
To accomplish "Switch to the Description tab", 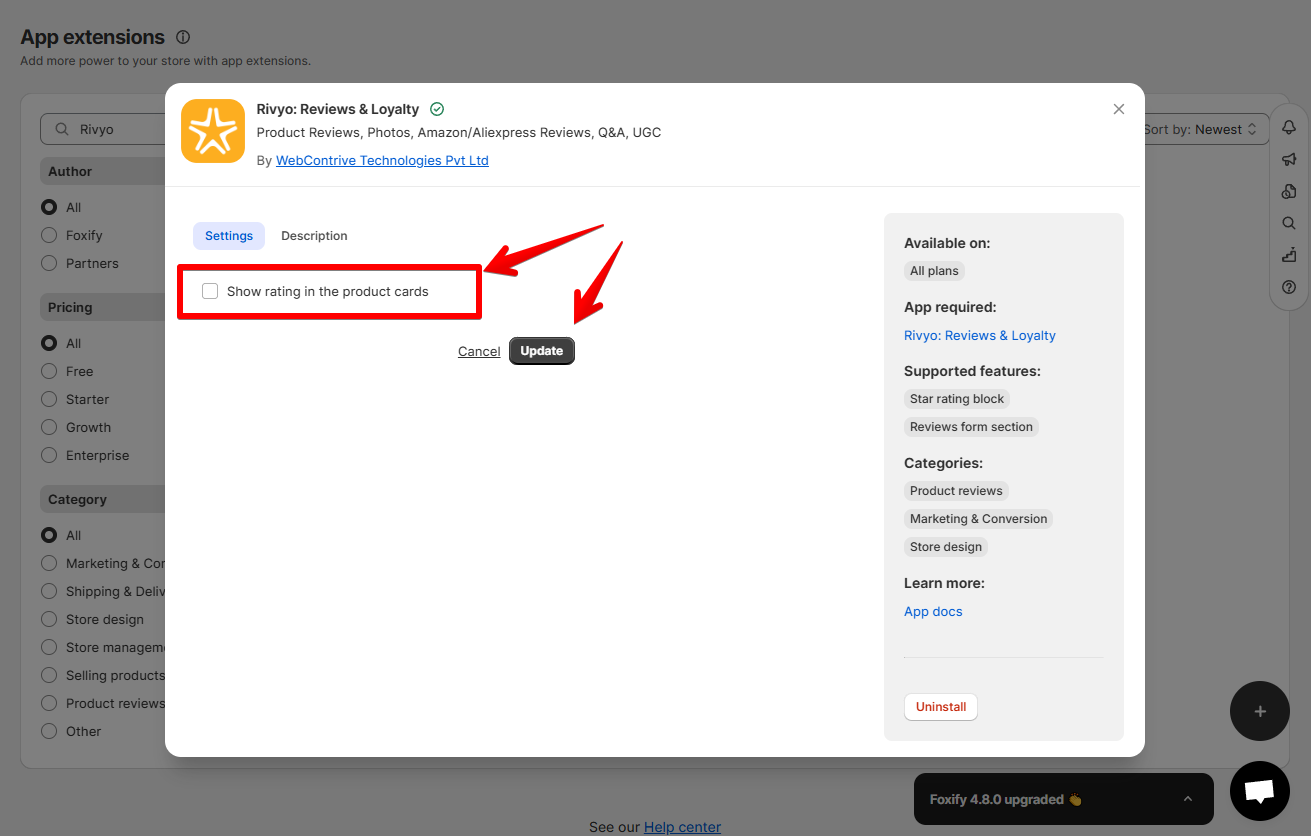I will (314, 236).
